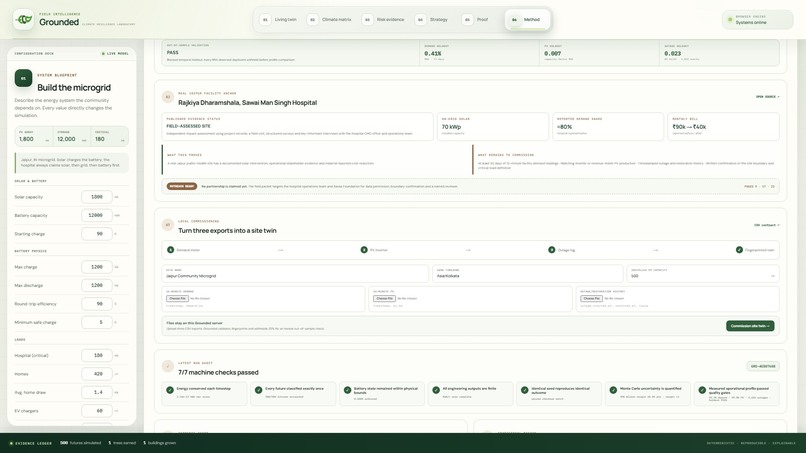Screen dimensions: 806x453
Task: Click the PV inverter step circle icon
Action: 364,250
